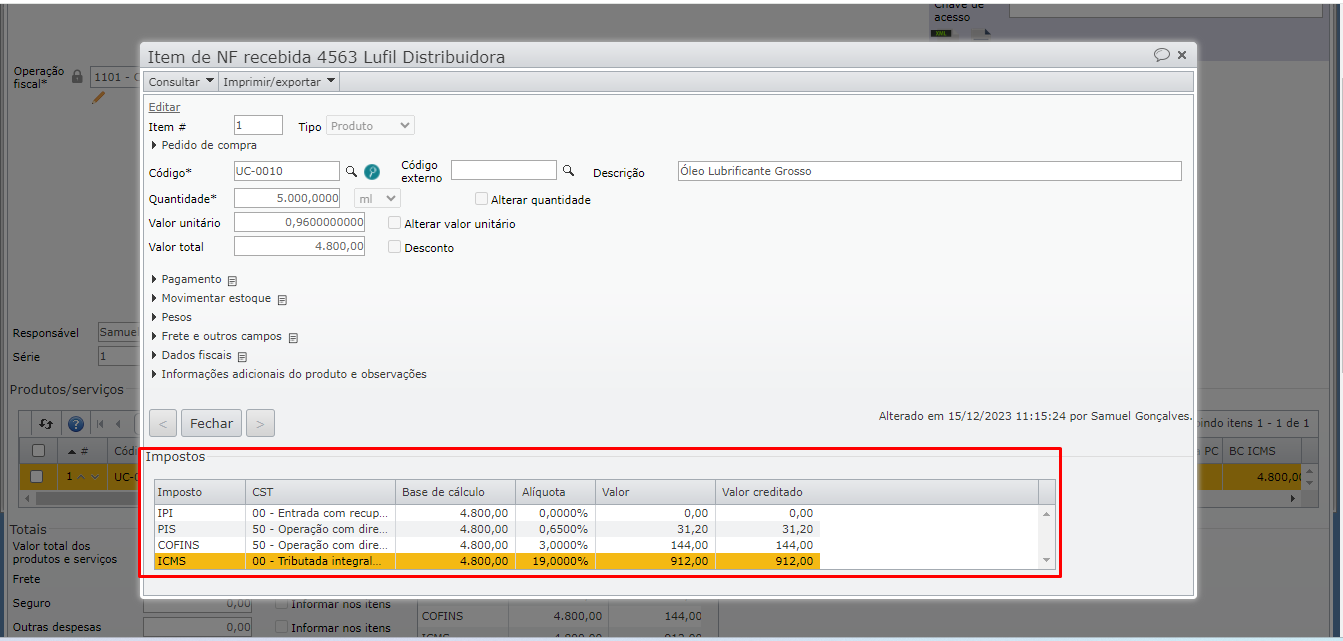This screenshot has width=1343, height=641.
Task: Click the Valor total field 4.800,00
Action: (299, 246)
